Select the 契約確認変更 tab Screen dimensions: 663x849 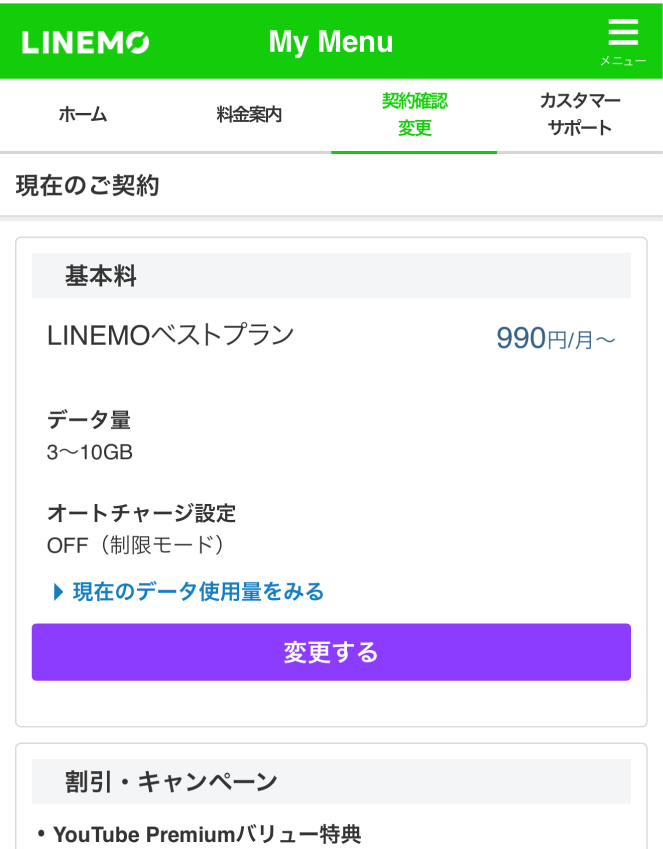click(414, 112)
